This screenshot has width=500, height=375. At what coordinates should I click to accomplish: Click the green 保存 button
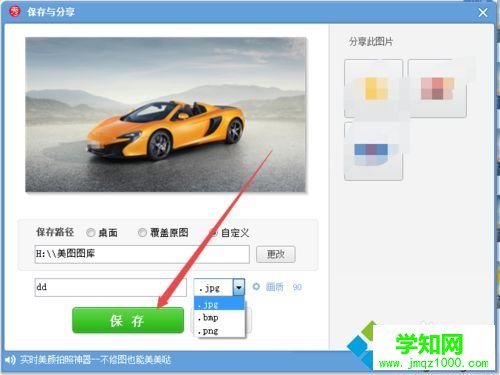click(128, 320)
